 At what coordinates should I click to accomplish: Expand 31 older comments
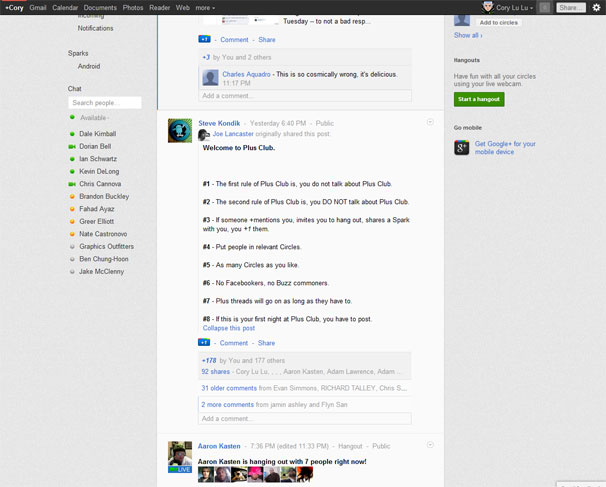tap(229, 388)
